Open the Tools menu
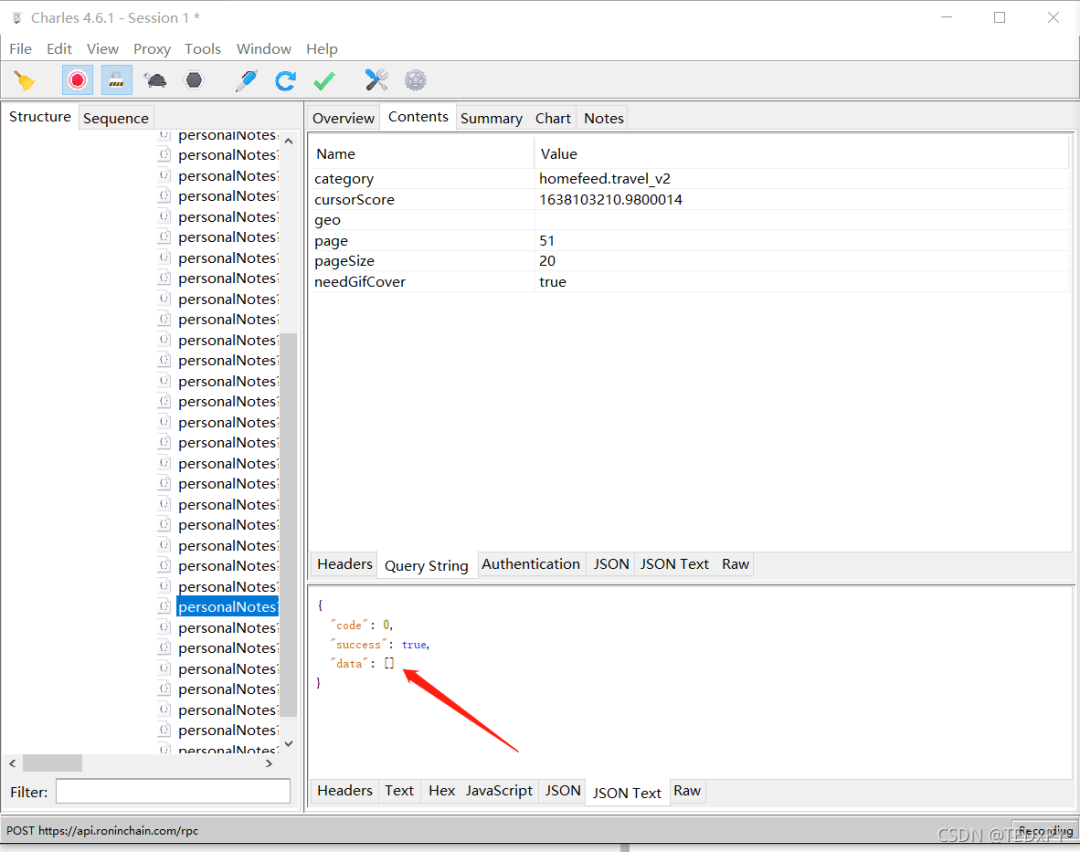The height and width of the screenshot is (852, 1080). 202,49
